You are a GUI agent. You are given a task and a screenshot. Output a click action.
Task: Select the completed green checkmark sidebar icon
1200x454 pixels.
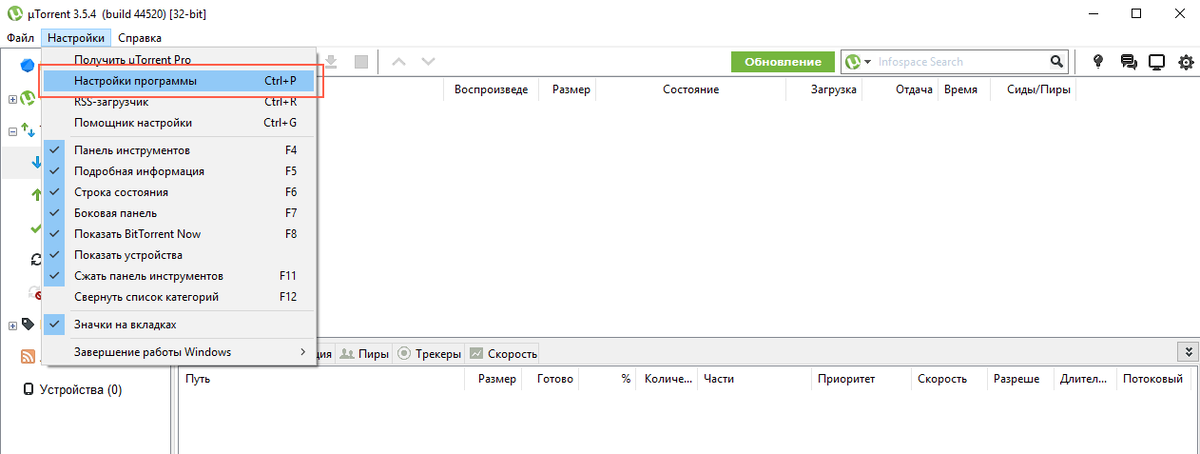click(35, 229)
